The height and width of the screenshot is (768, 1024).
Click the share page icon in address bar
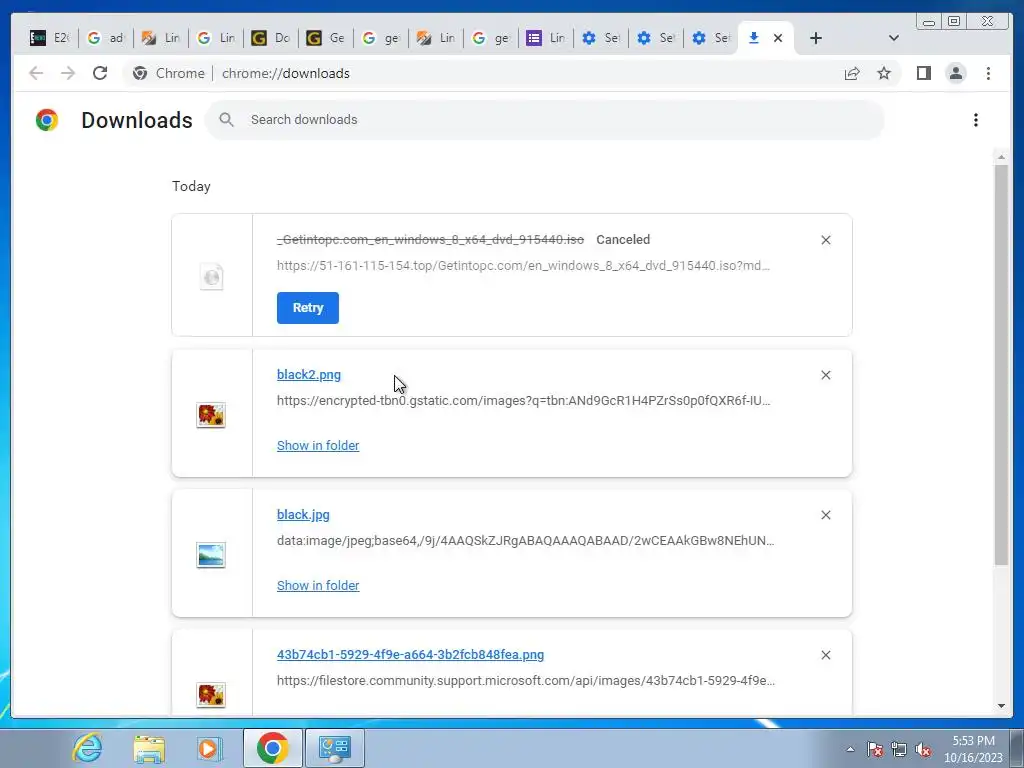[852, 73]
